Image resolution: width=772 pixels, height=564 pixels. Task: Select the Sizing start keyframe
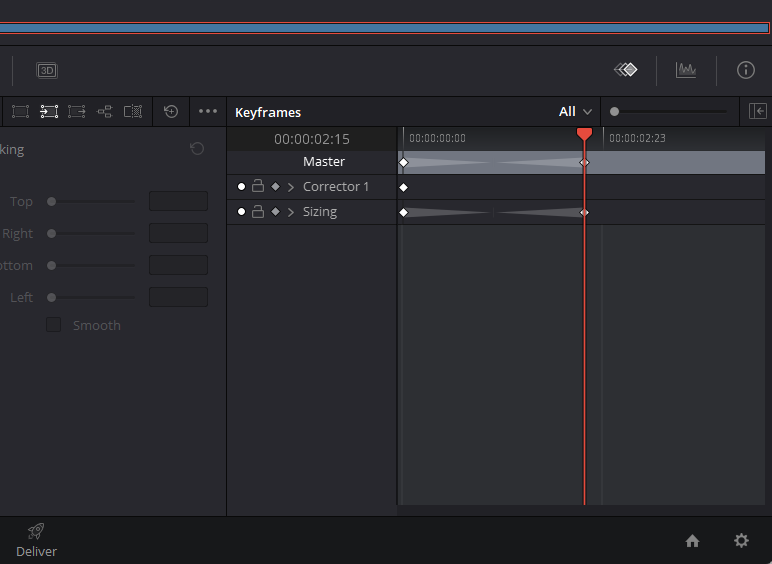[404, 213]
